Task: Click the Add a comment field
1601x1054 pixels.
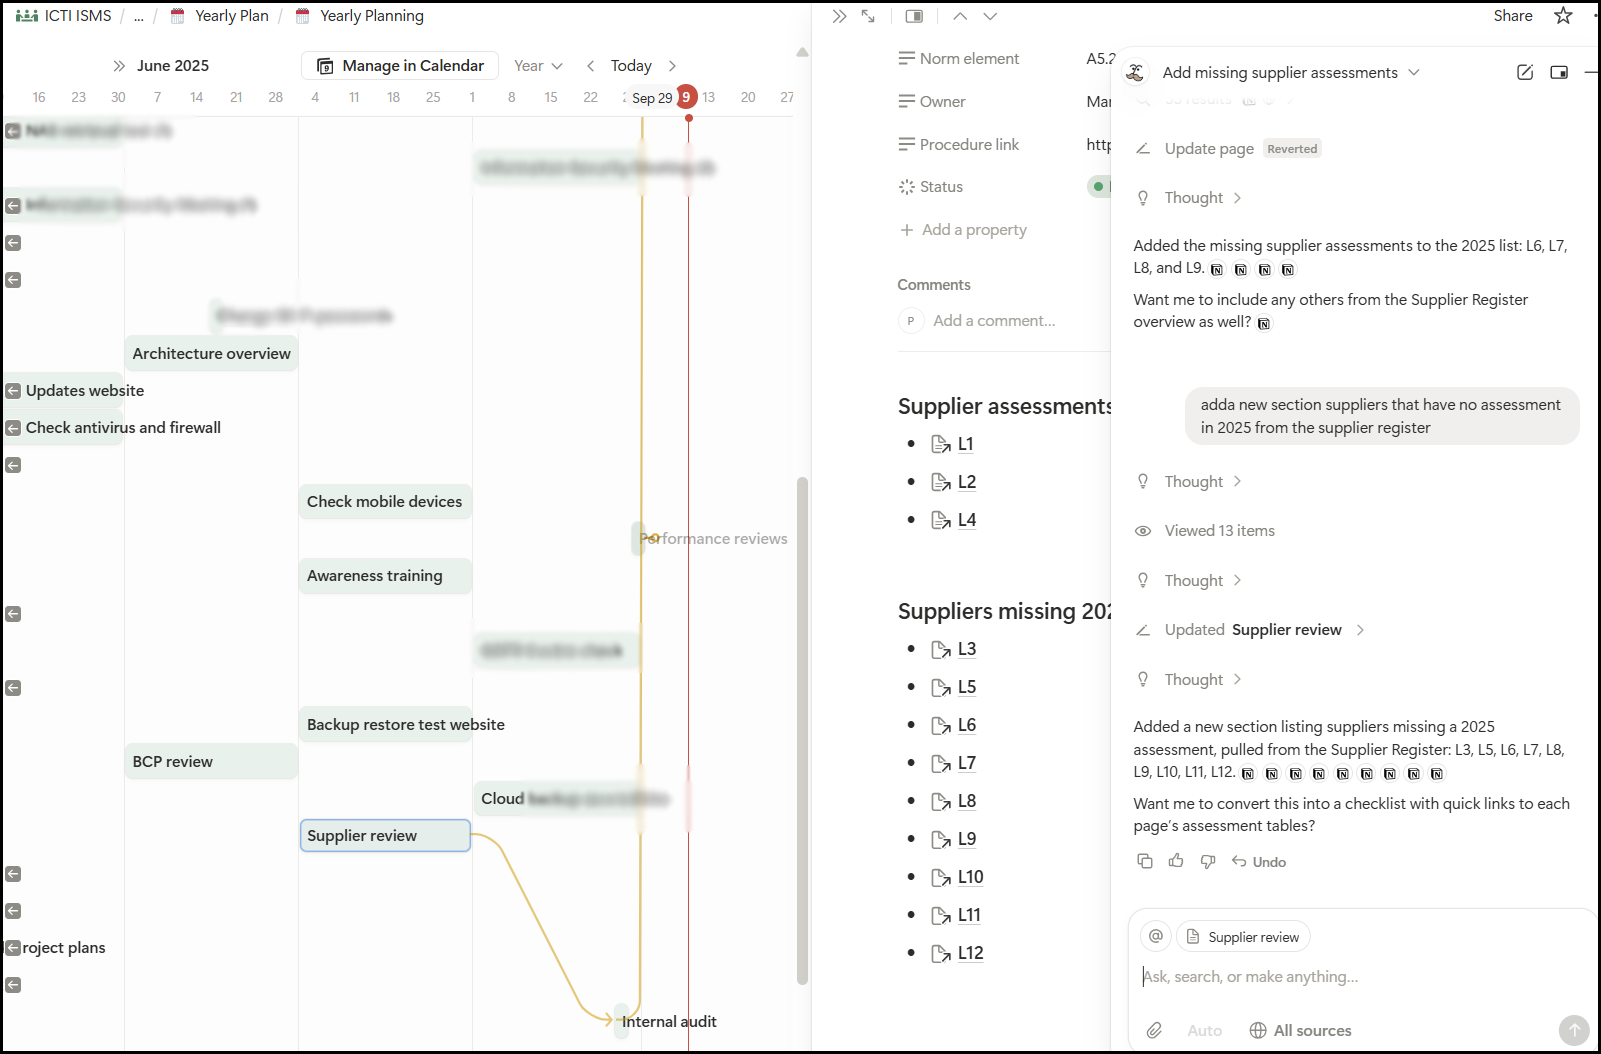Action: (x=994, y=321)
